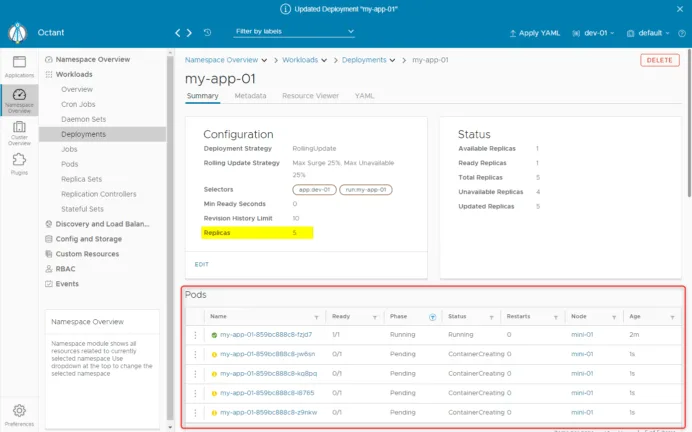Open pod my-app-01-859bc888c8-fzjd7
The width and height of the screenshot is (692, 432).
click(x=266, y=335)
